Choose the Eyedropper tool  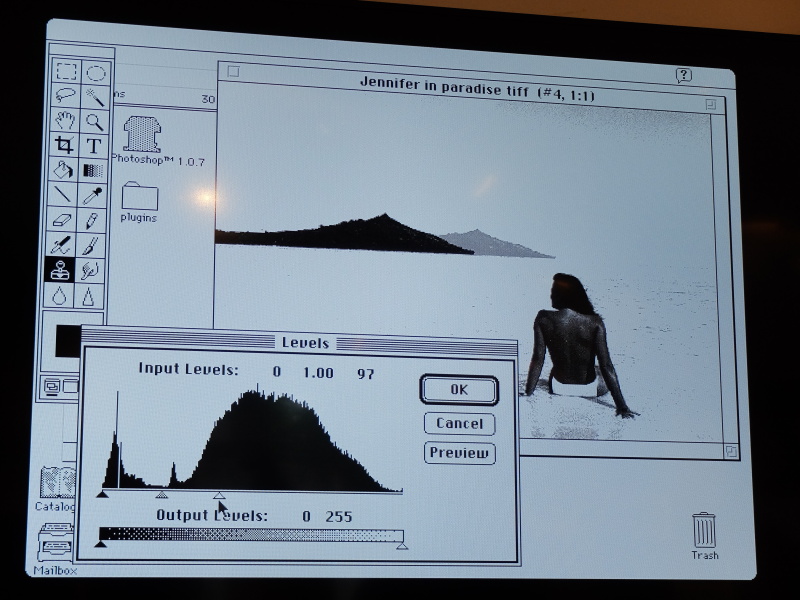coord(92,195)
